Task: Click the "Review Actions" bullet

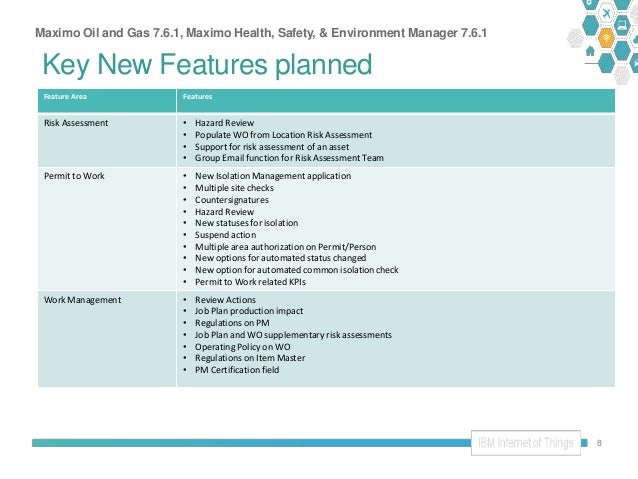Action: click(225, 300)
